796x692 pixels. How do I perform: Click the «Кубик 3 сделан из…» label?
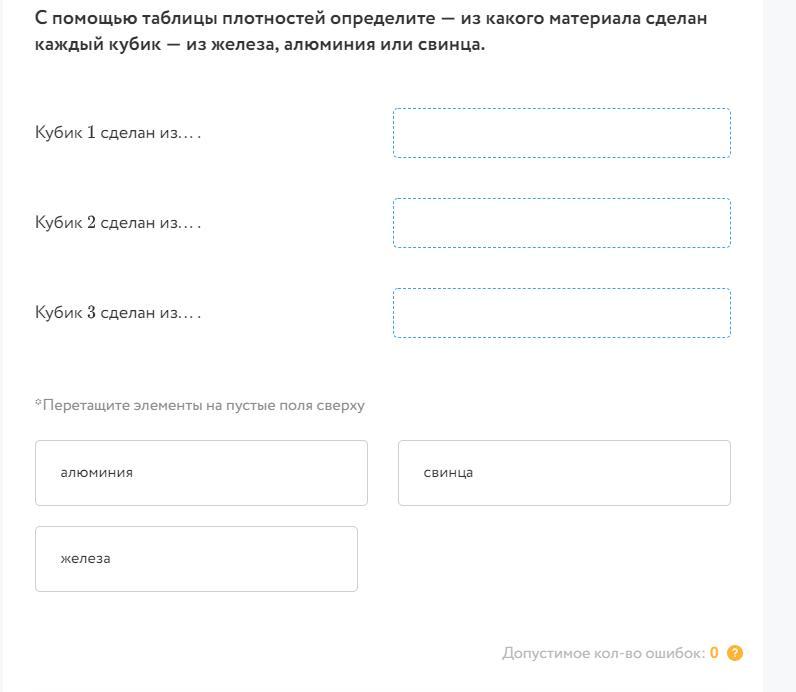[x=118, y=313]
